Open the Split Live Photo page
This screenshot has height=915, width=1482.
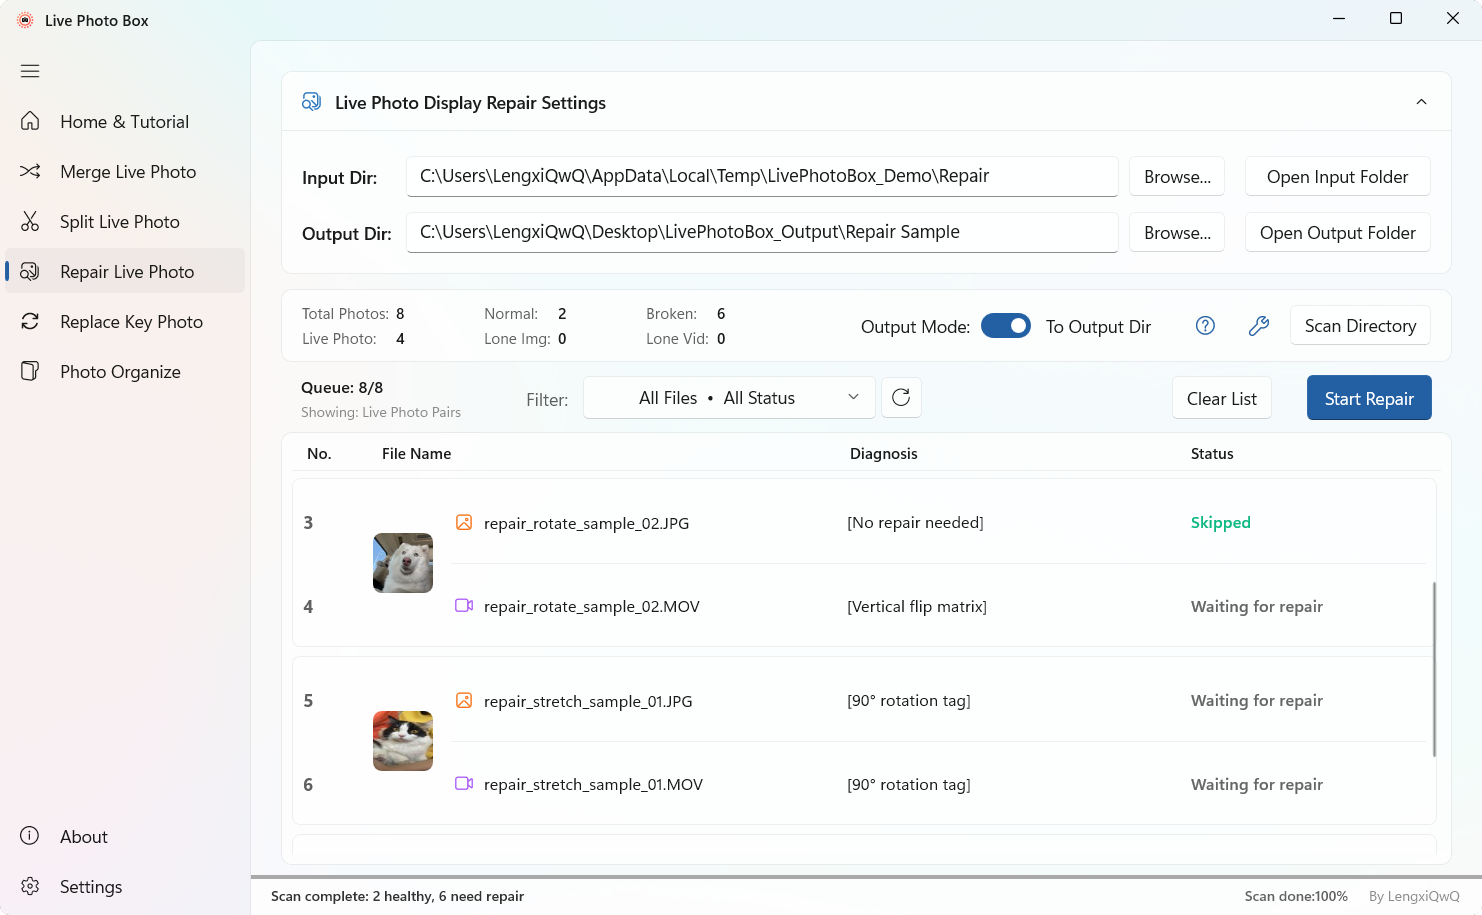pos(125,221)
